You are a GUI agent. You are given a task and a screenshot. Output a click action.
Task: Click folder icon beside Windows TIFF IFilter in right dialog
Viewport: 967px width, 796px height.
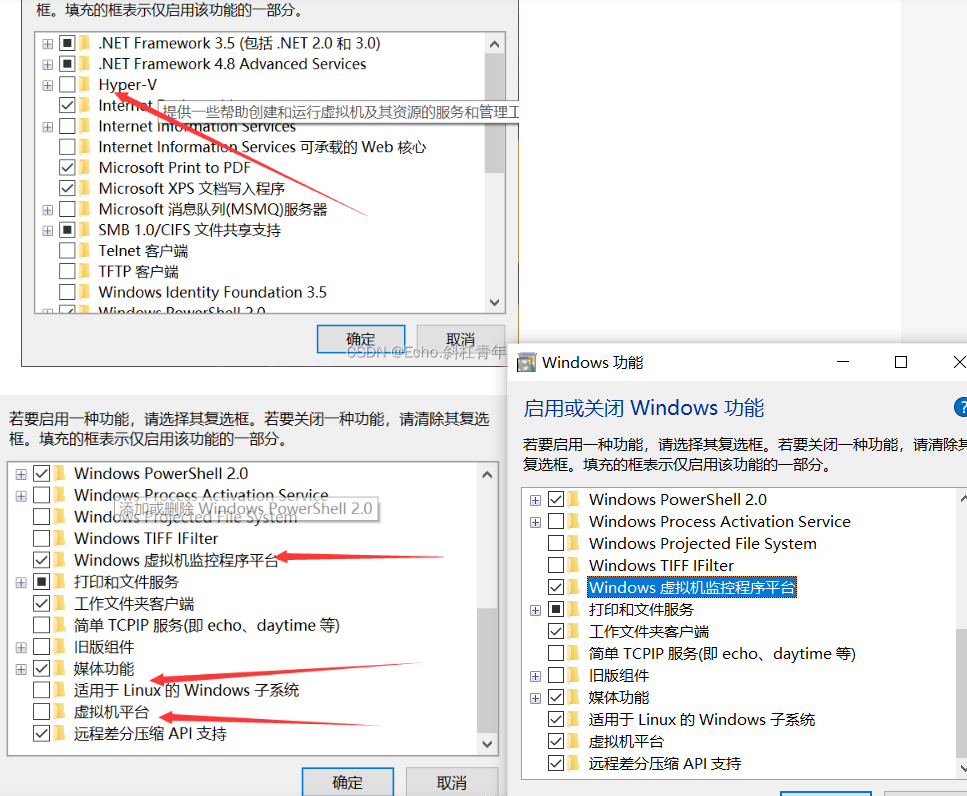point(574,565)
